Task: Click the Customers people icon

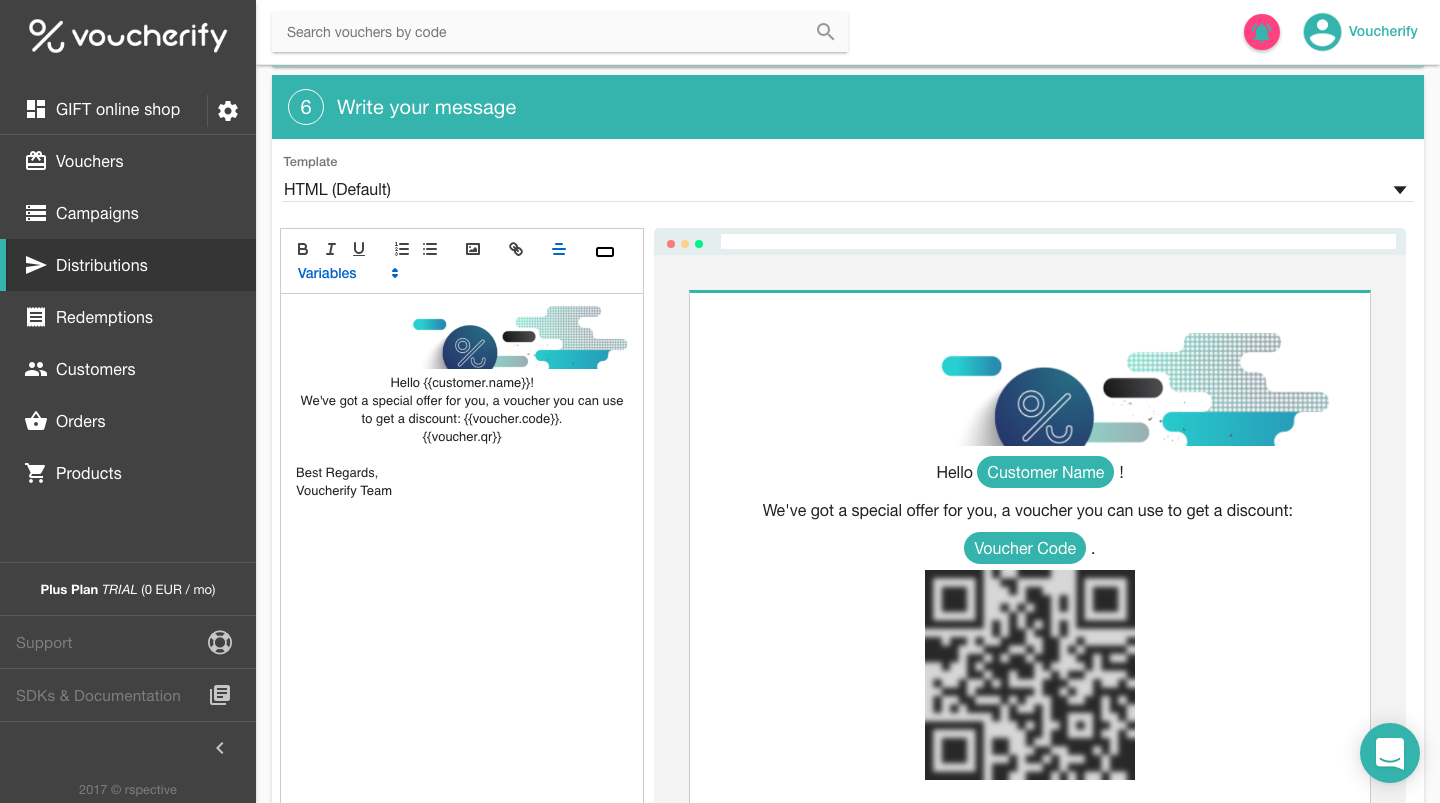Action: tap(36, 369)
